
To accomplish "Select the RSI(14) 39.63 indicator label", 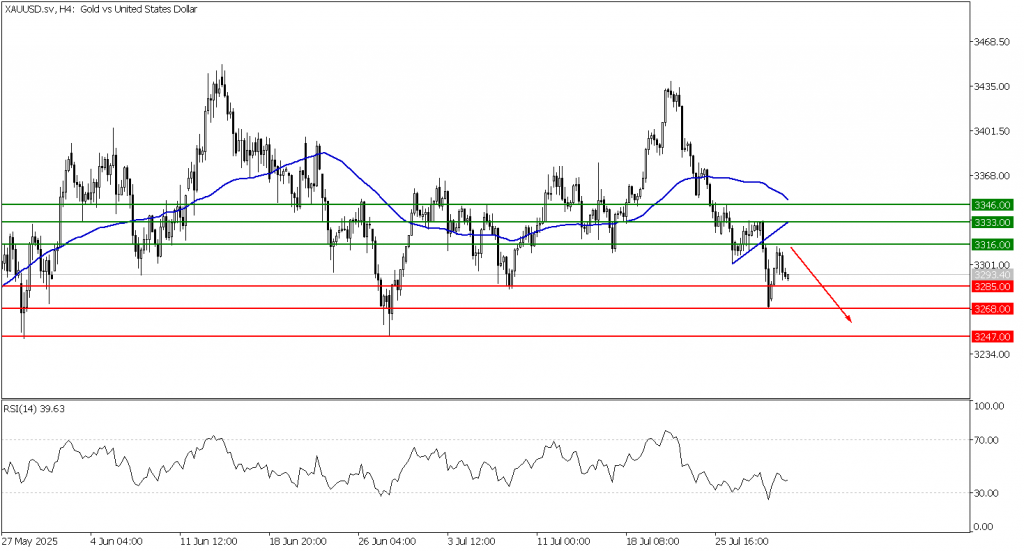I will [x=41, y=408].
